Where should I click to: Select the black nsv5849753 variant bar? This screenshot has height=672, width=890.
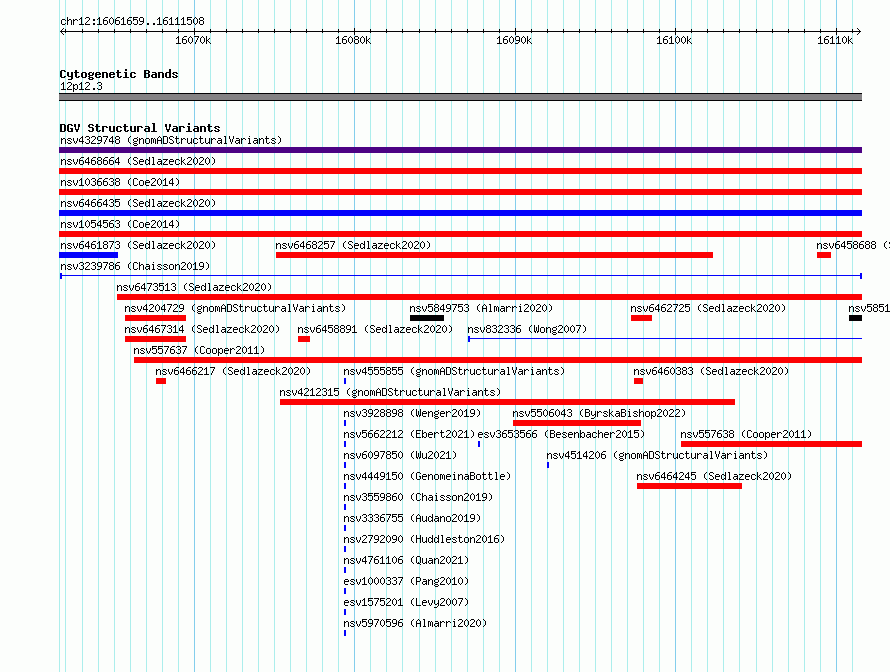[427, 318]
